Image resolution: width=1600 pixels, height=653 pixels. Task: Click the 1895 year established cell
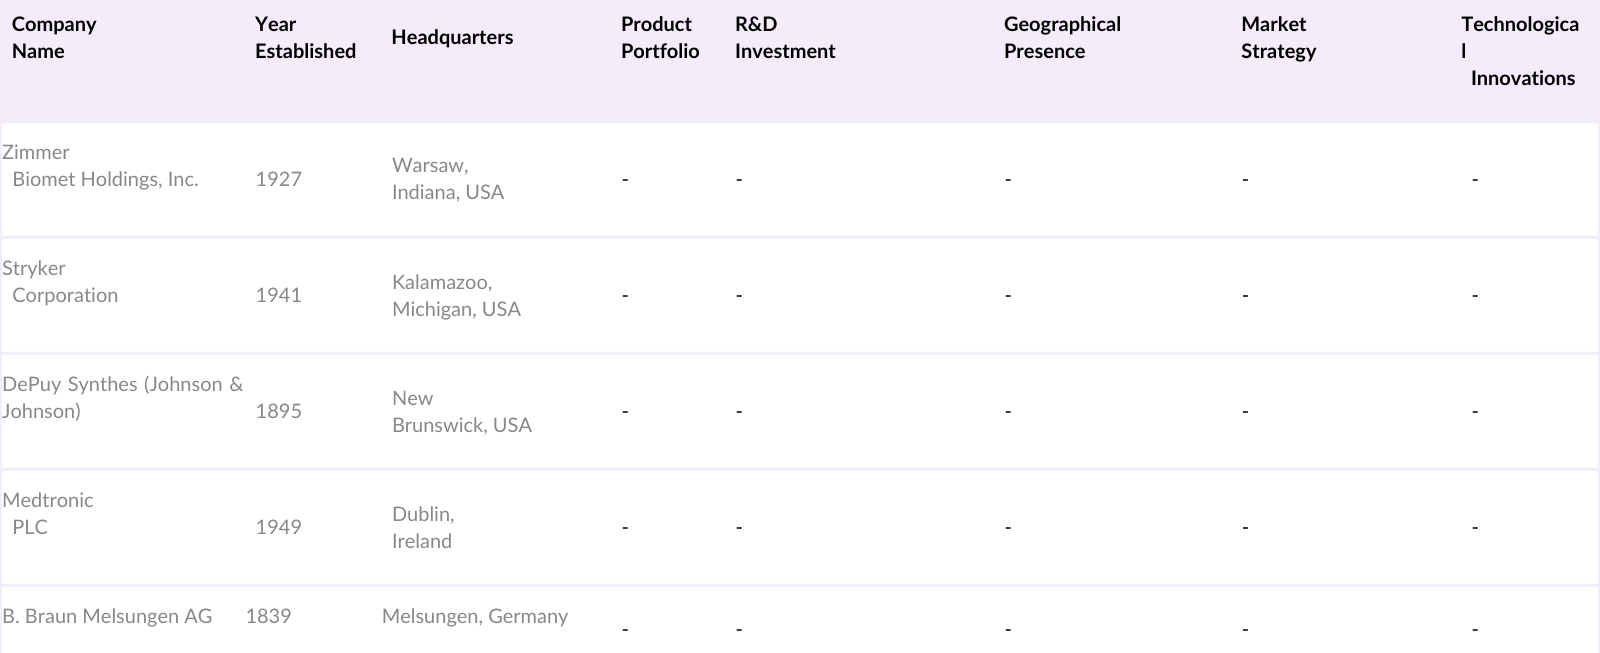[278, 411]
